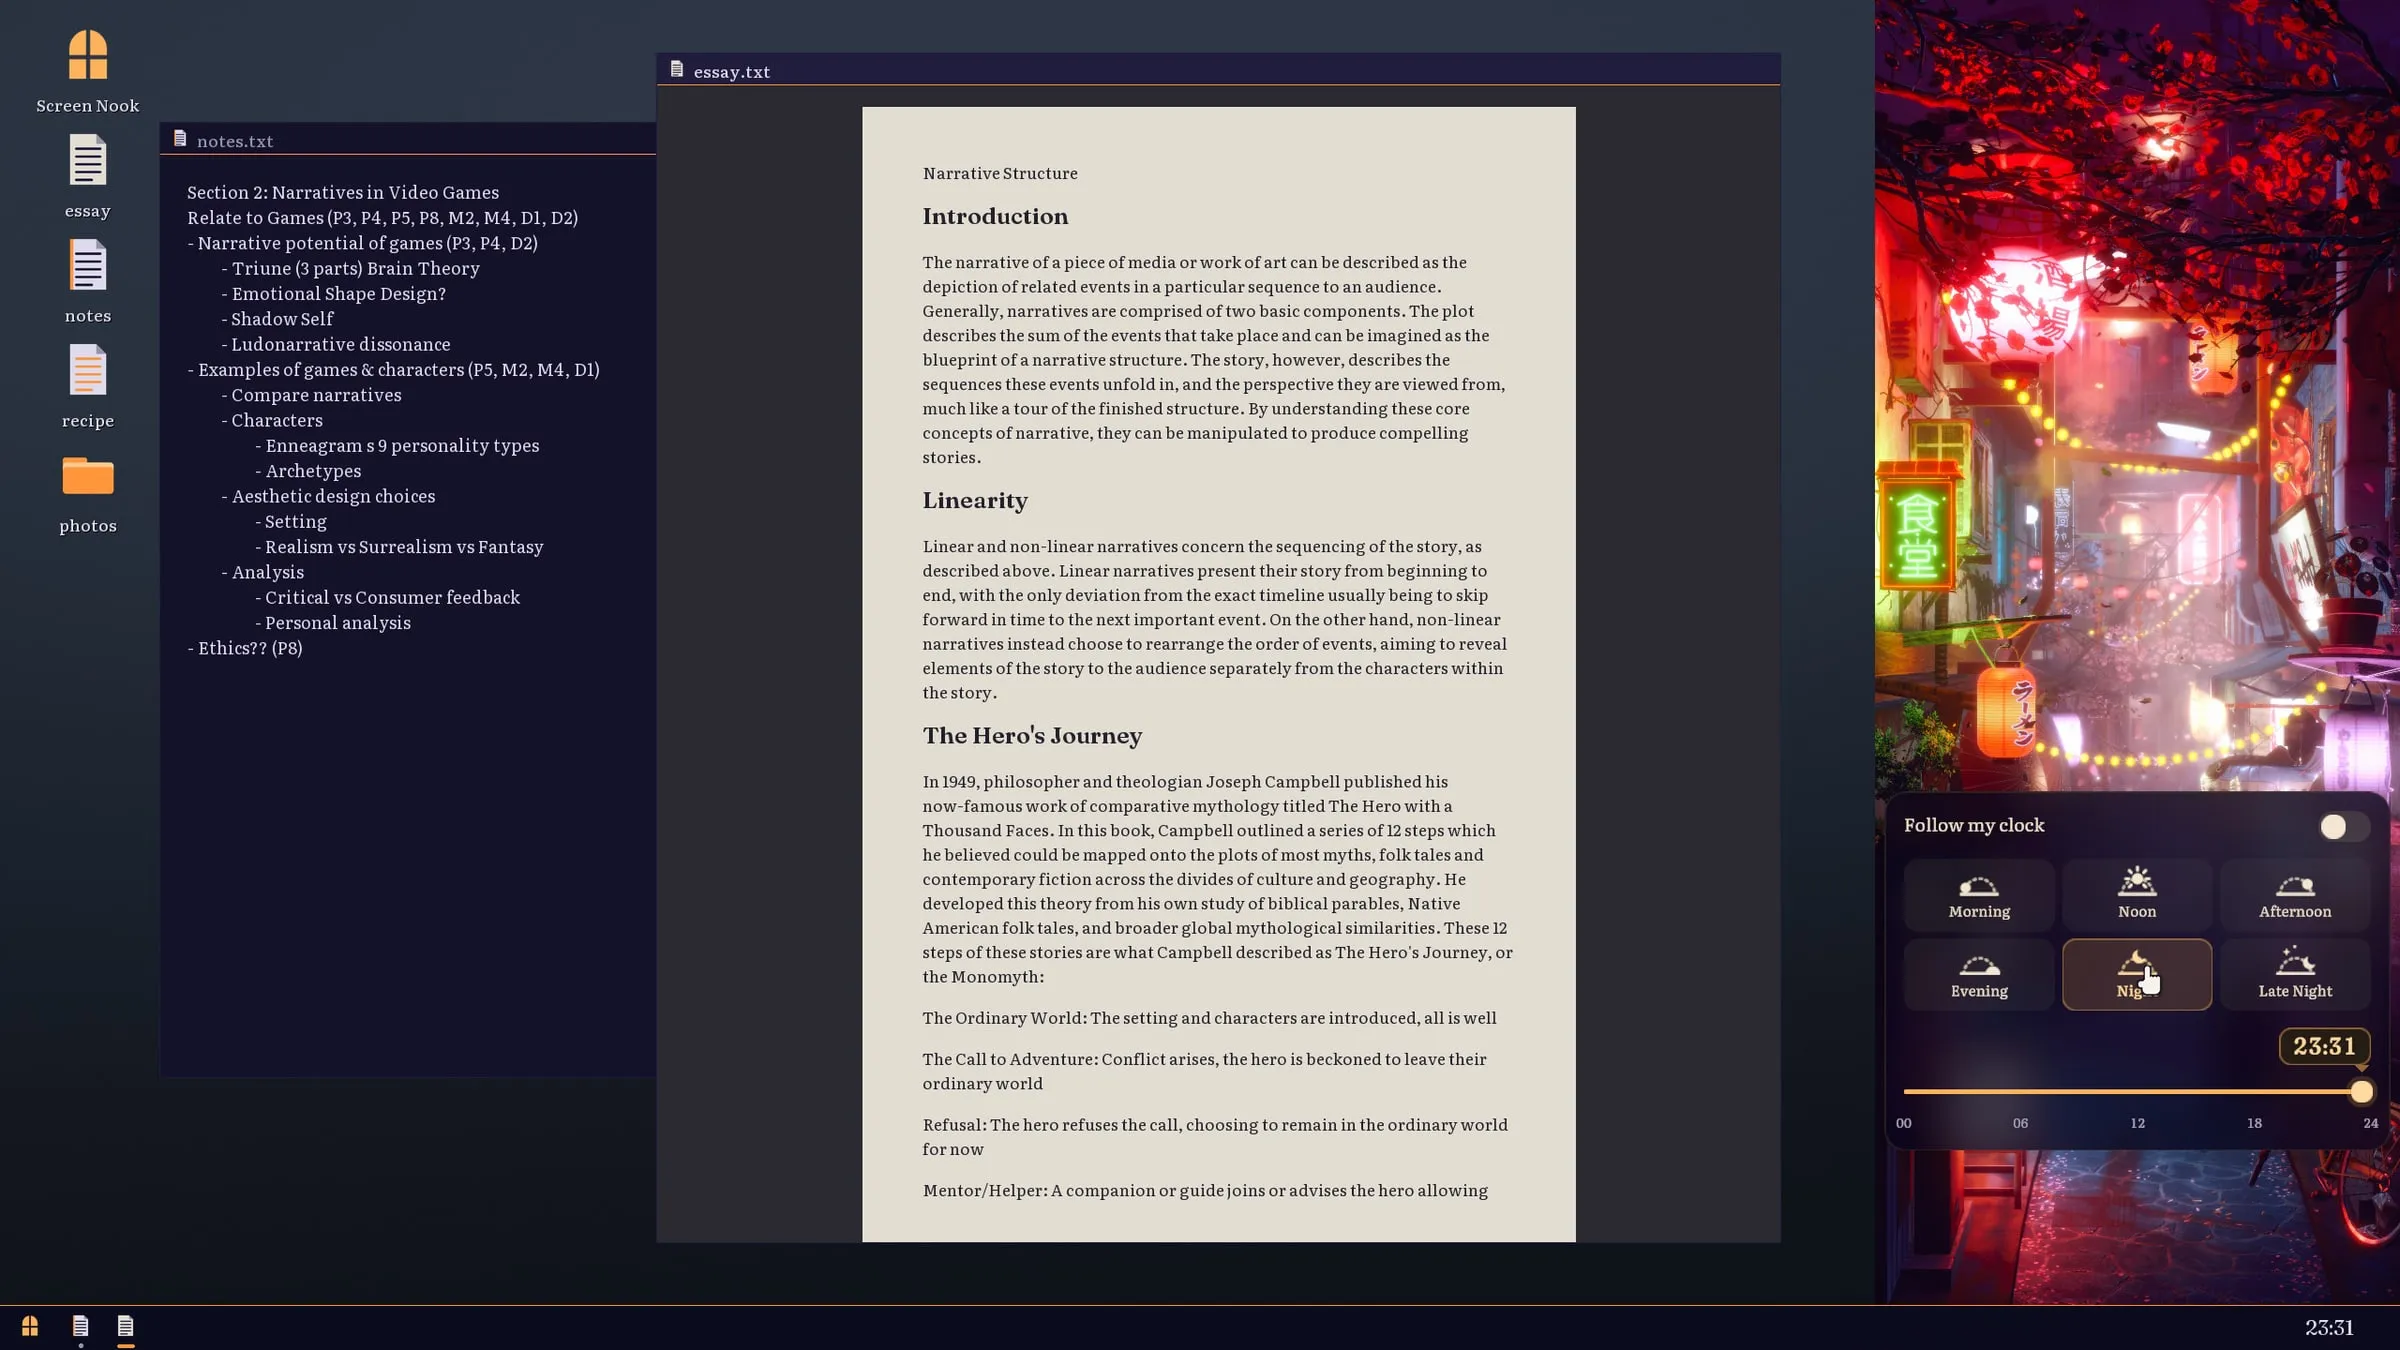Image resolution: width=2400 pixels, height=1350 pixels.
Task: Open the photos folder icon
Action: [x=88, y=495]
